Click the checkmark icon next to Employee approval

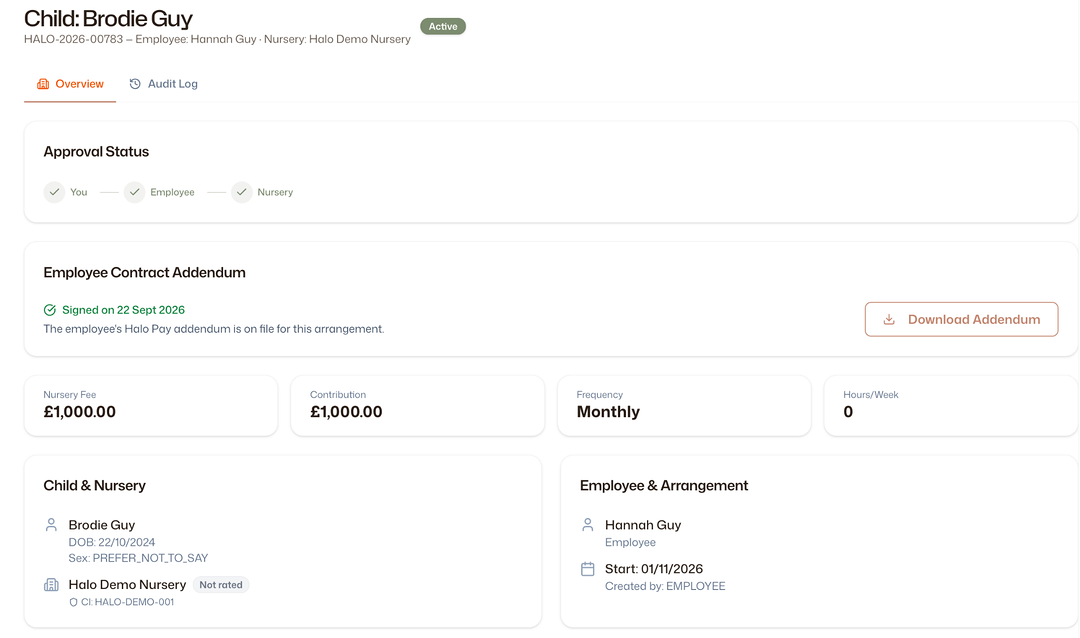click(134, 192)
